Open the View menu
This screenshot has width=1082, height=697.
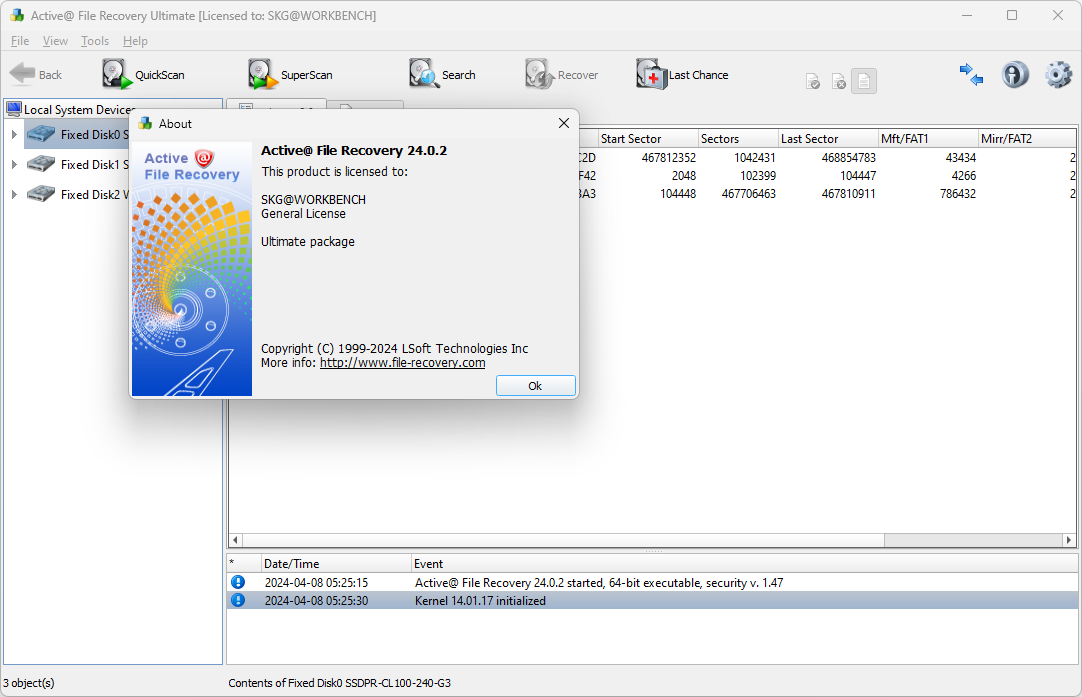coord(55,41)
